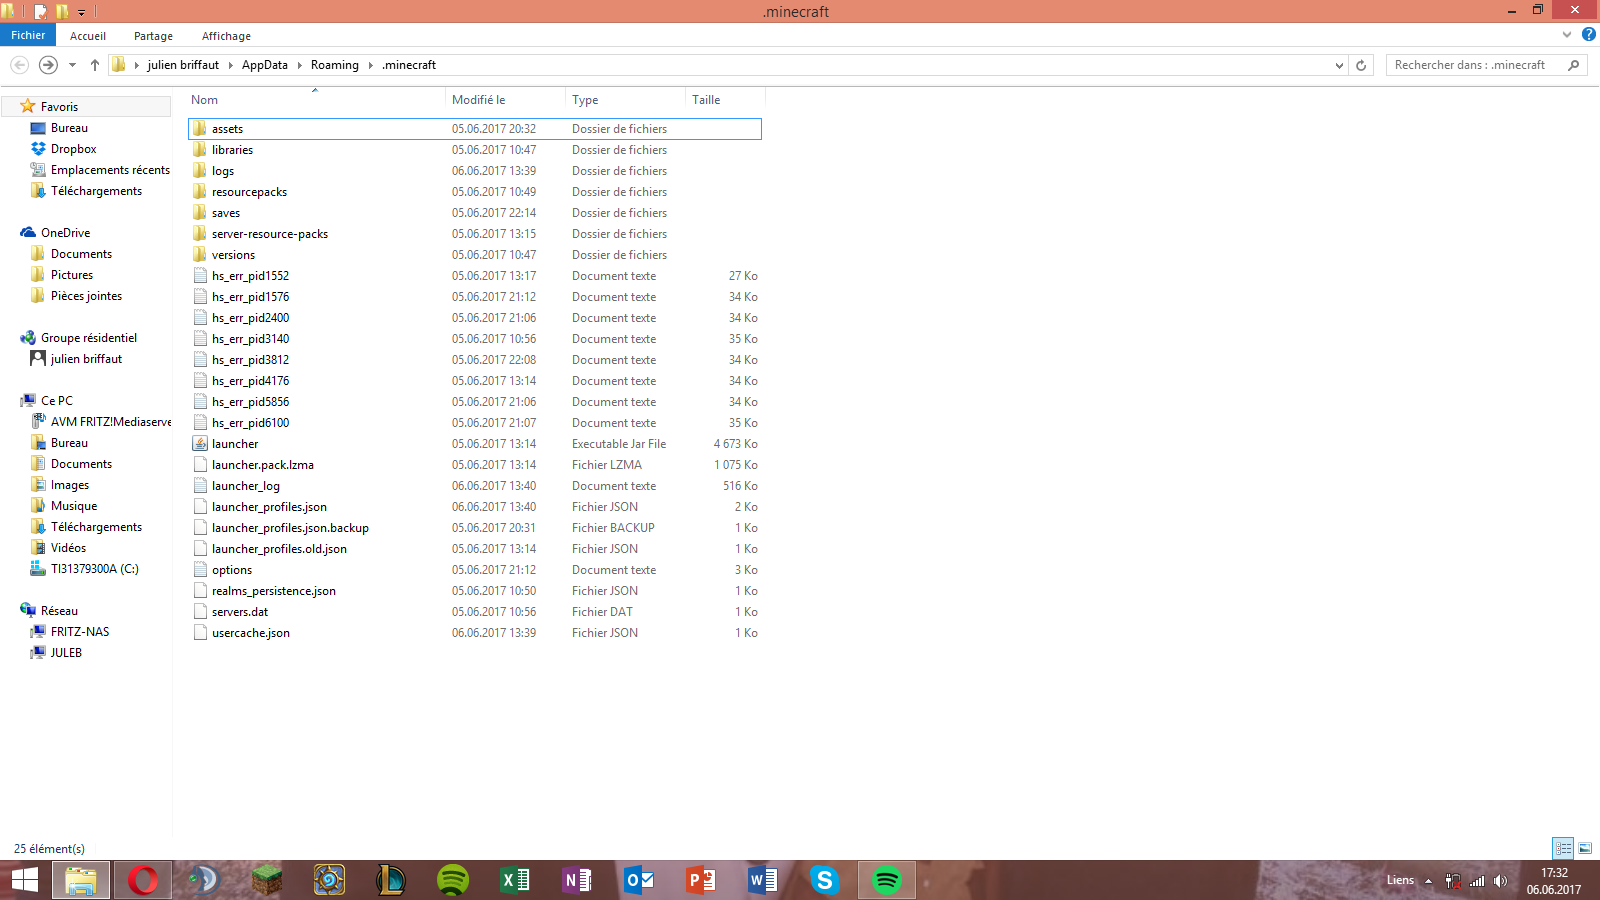
Task: Refresh the .minecraft folder view
Action: coord(1361,65)
